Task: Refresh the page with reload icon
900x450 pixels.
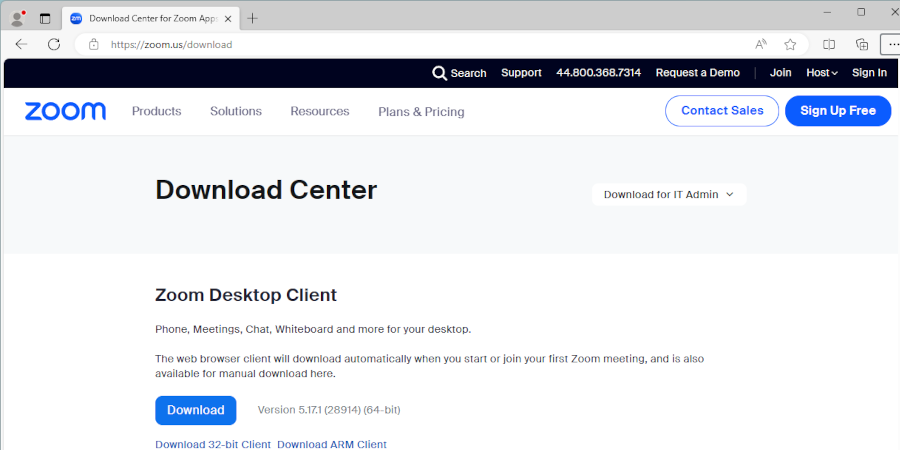Action: pos(54,44)
